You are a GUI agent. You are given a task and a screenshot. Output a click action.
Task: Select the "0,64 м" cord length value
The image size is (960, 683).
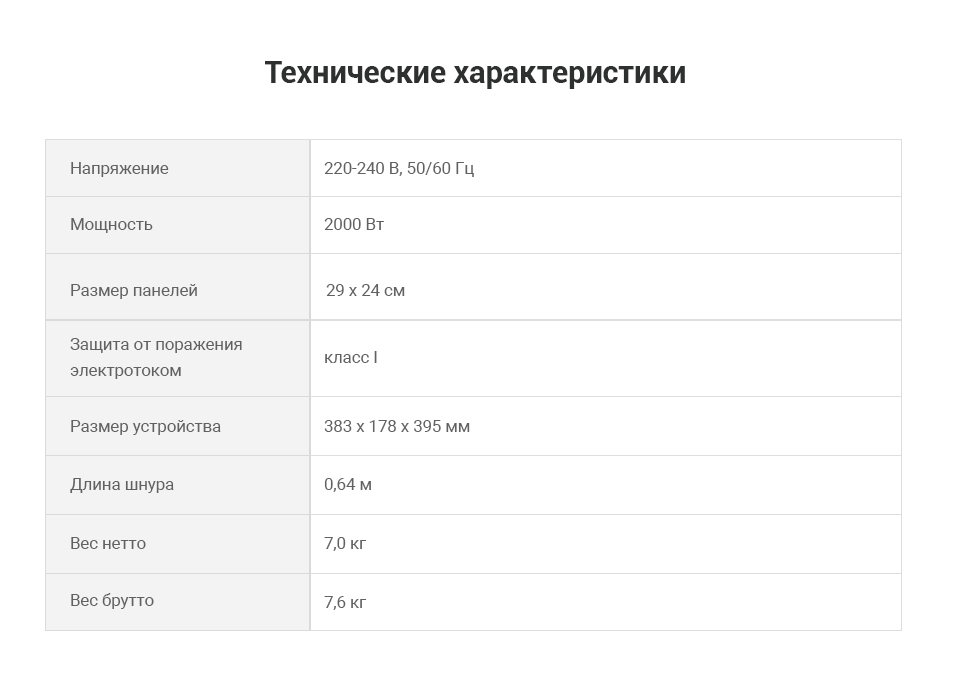[x=348, y=484]
